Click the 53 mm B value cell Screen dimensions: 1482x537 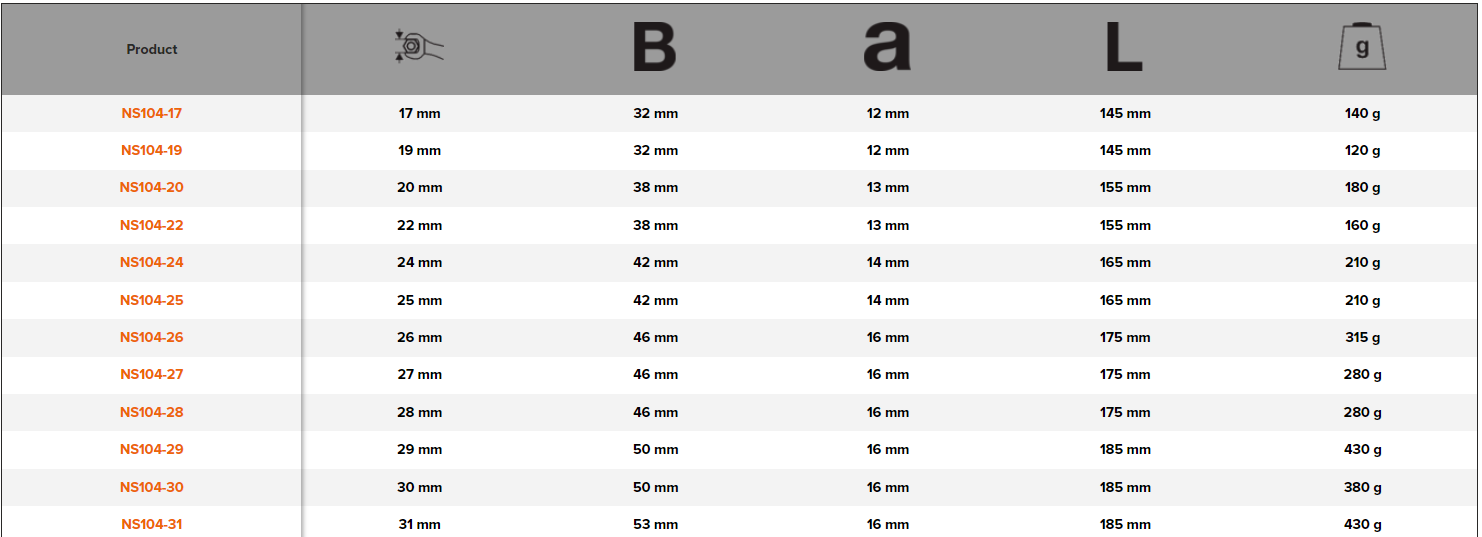(x=655, y=524)
